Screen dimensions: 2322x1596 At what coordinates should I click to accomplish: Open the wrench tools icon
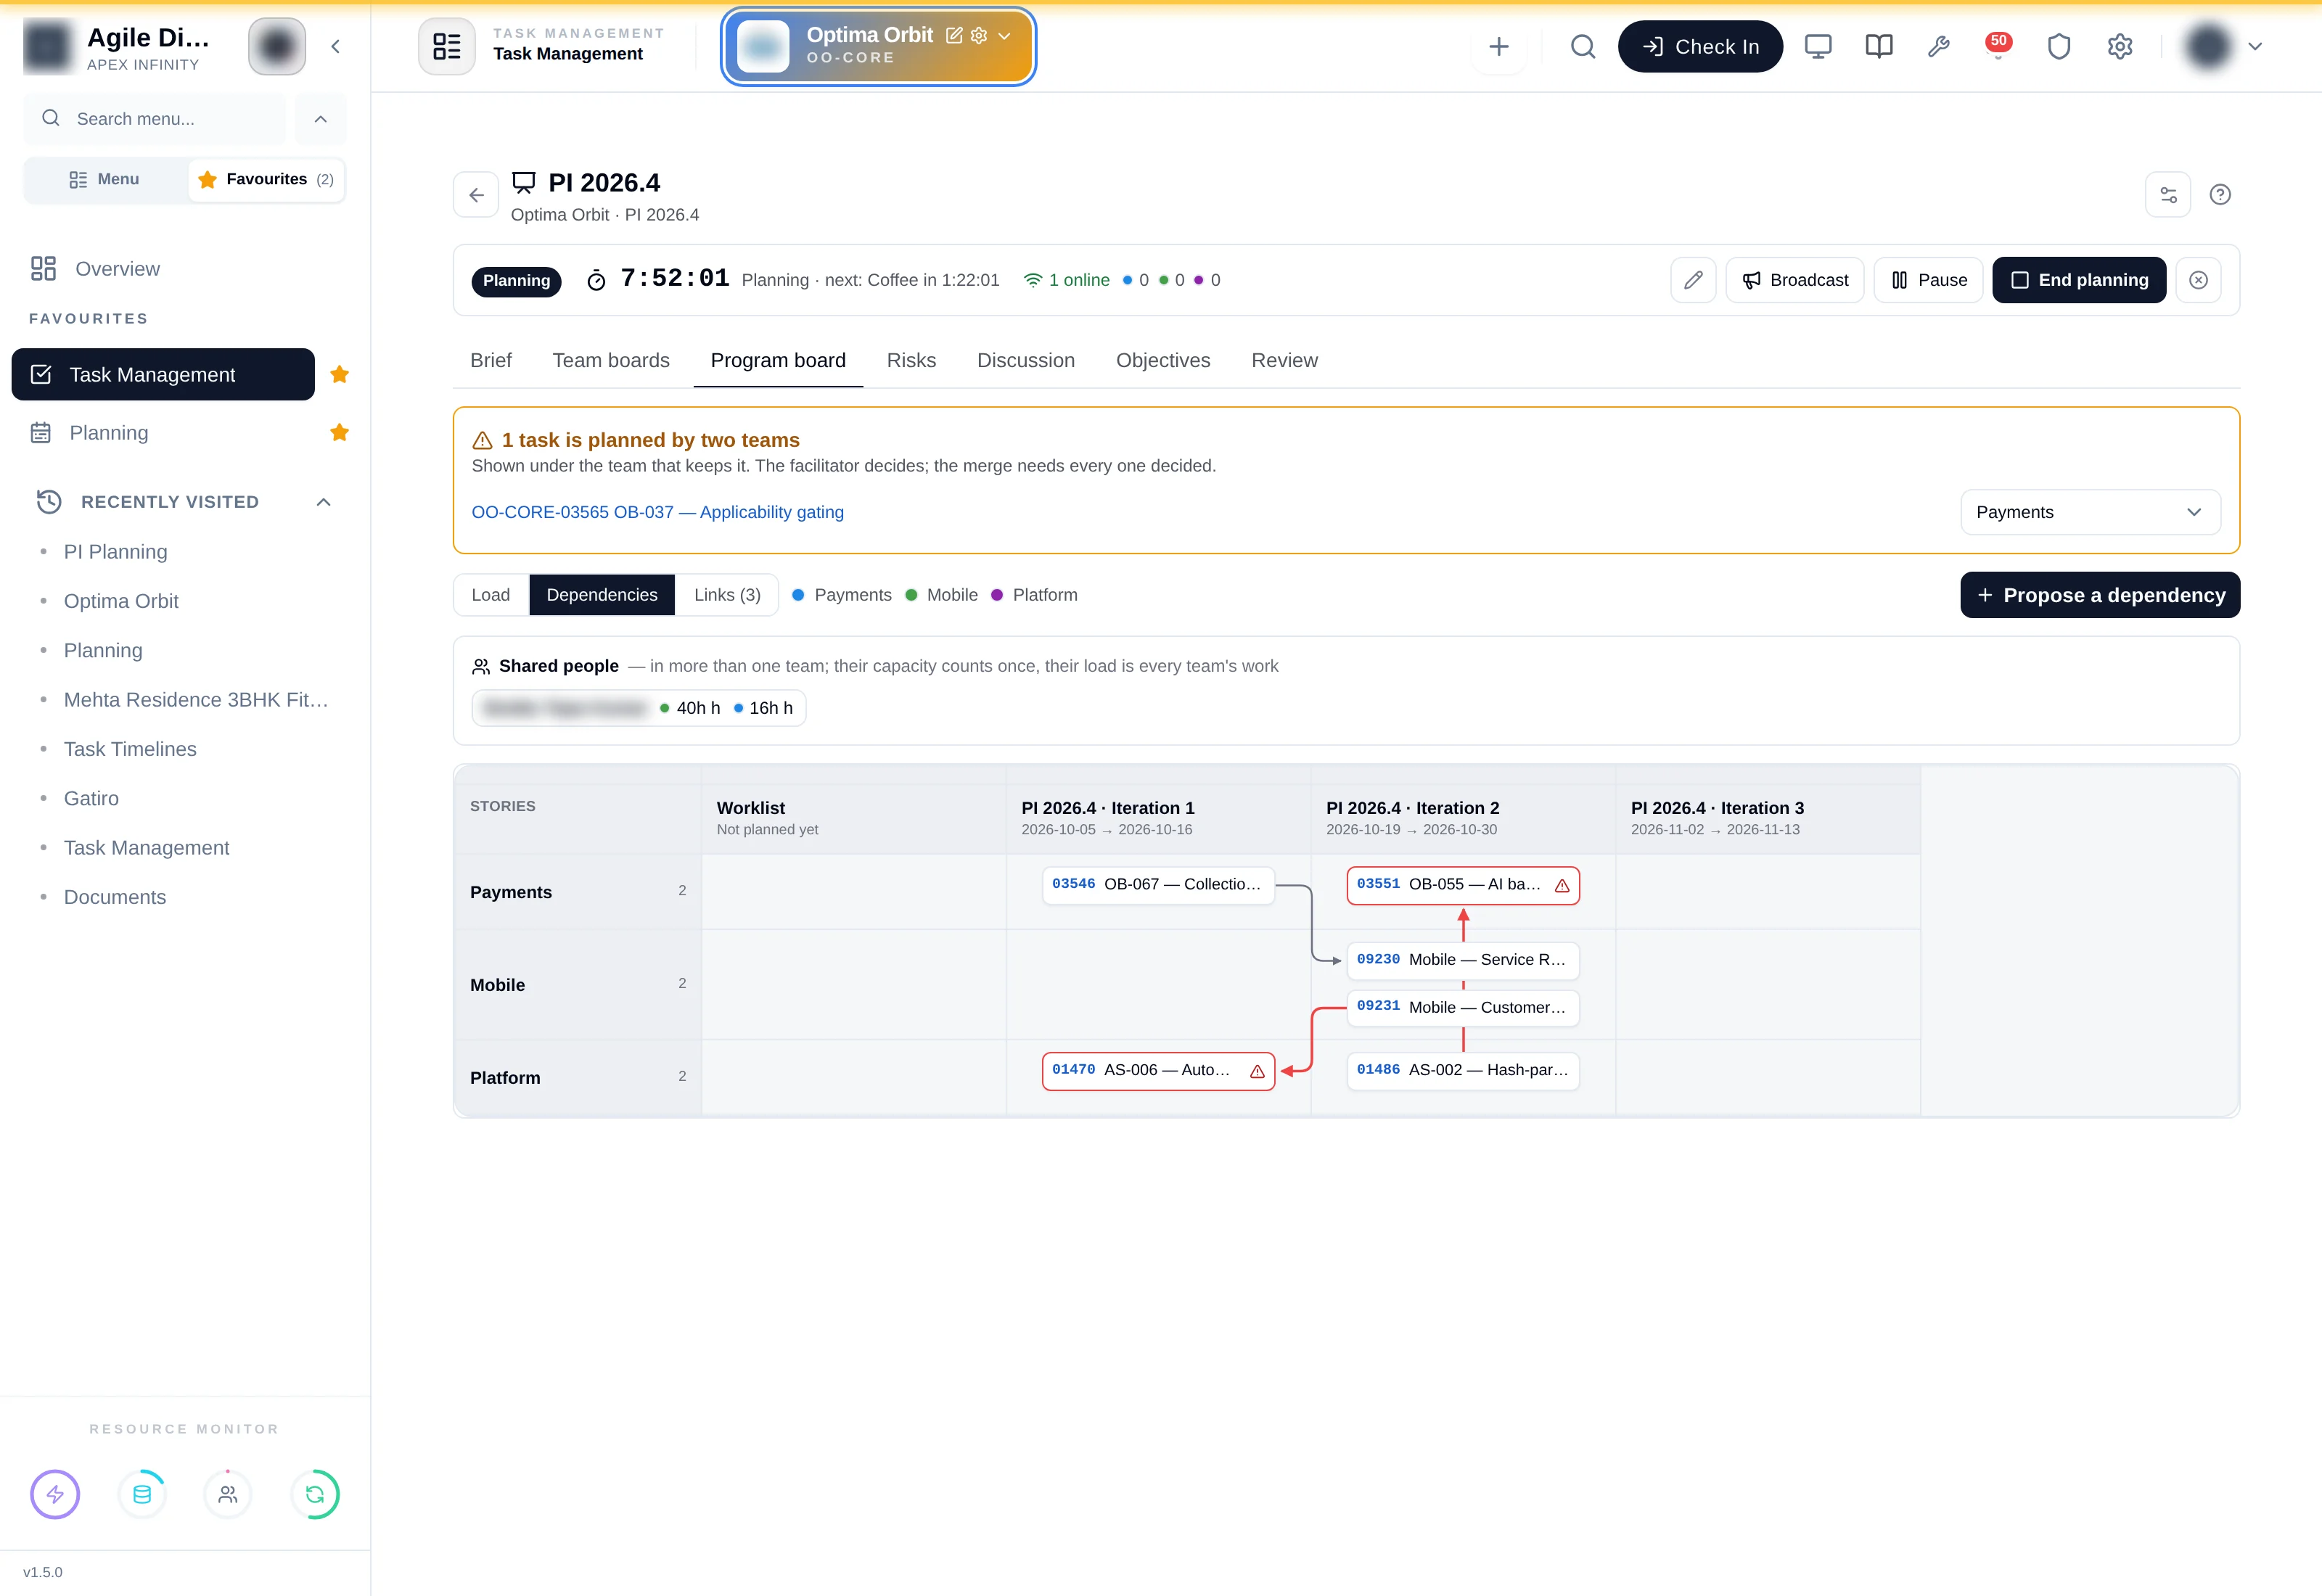tap(1938, 46)
